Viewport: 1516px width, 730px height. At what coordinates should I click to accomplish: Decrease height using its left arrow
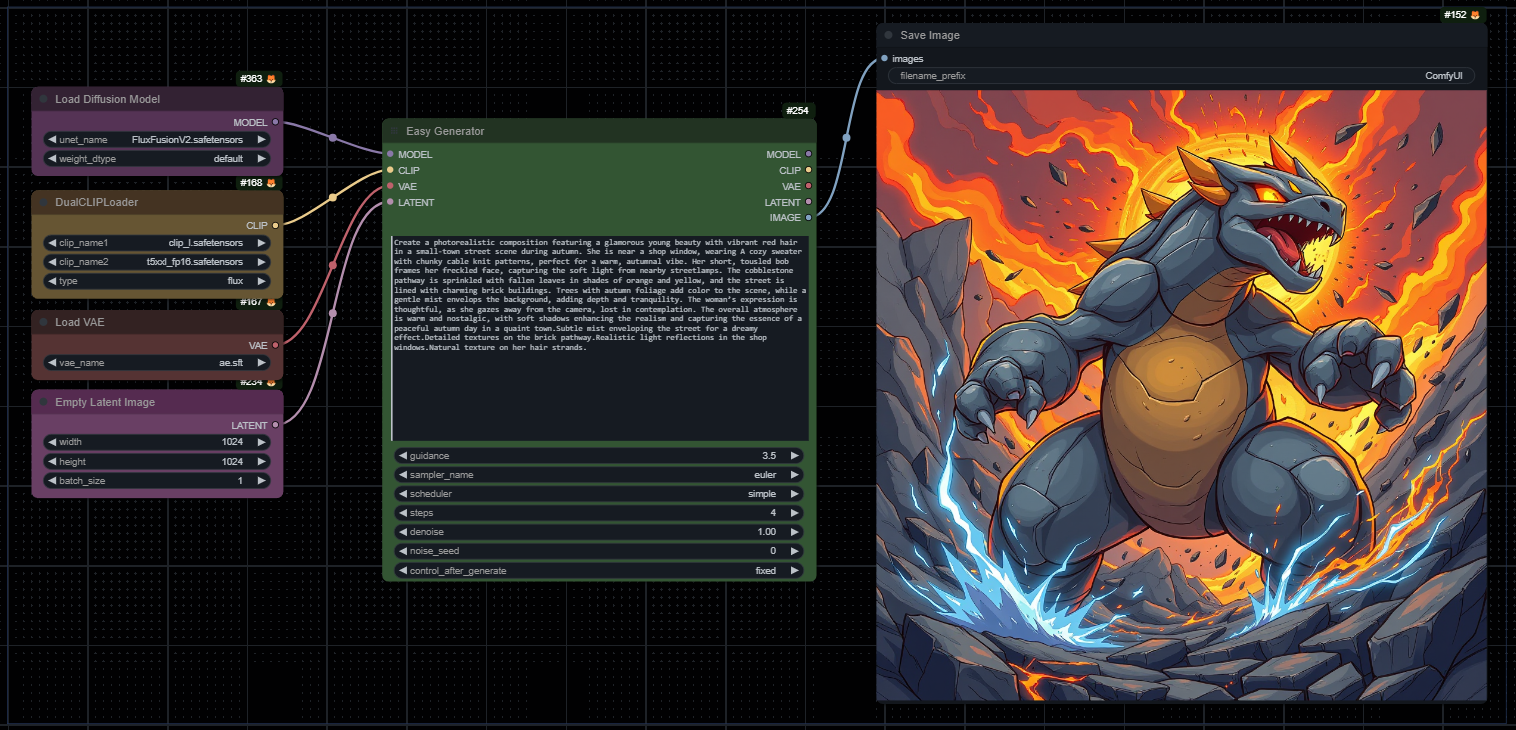click(51, 461)
